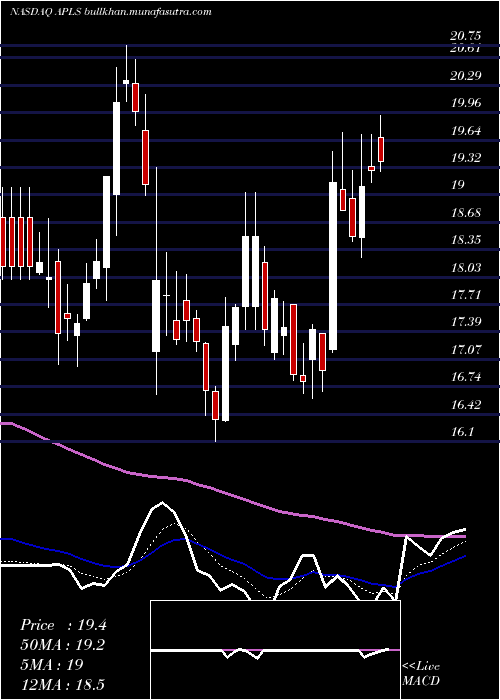Click the 18.68 price axis label
Image resolution: width=500 pixels, height=700 pixels.
tap(466, 213)
